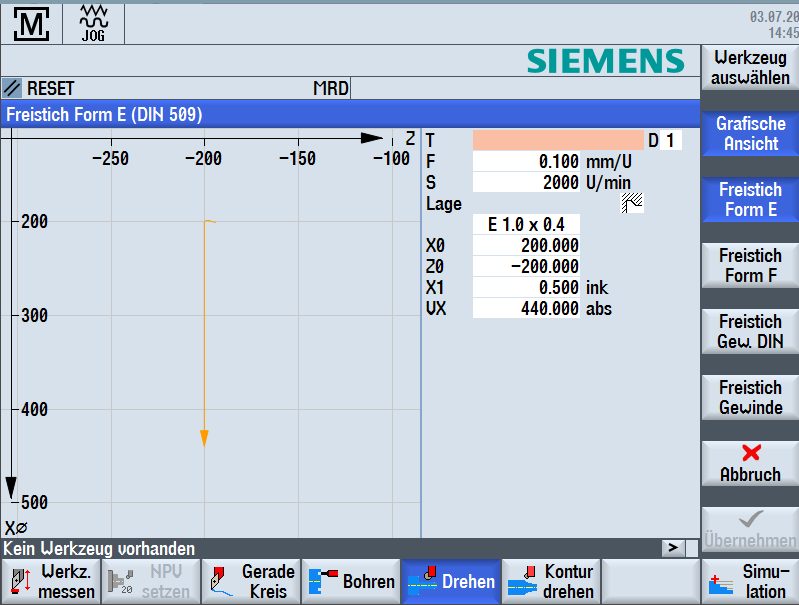Start the Simulation softkey
Viewport: 799px width, 605px height.
point(750,582)
